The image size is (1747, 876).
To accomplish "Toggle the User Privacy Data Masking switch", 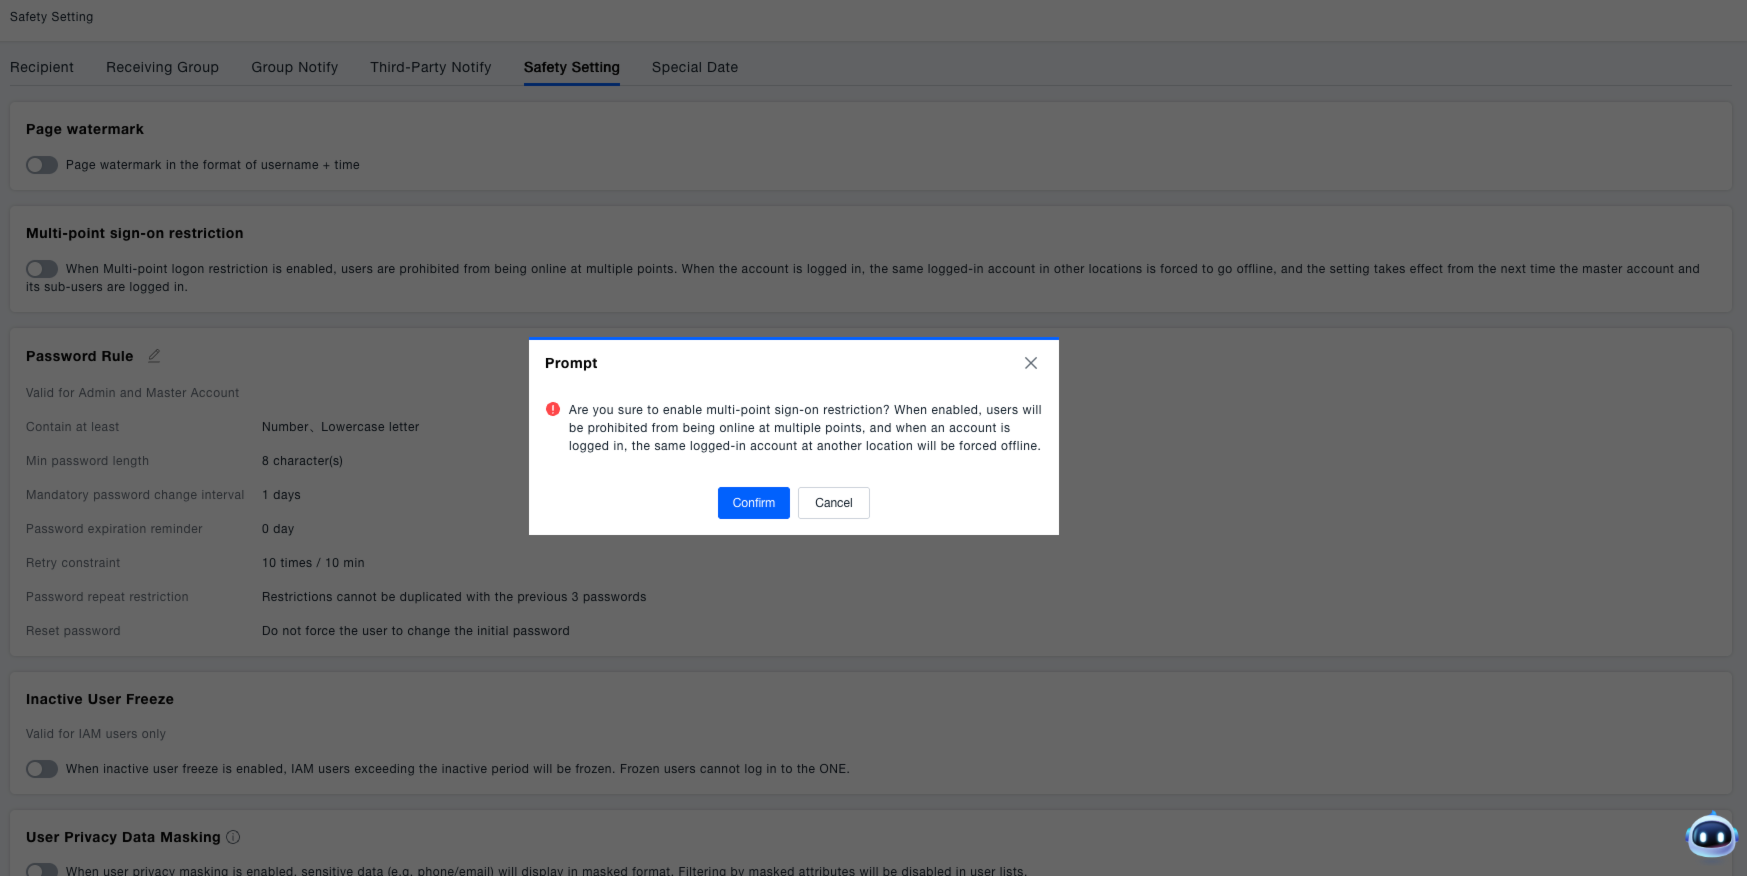I will (42, 869).
